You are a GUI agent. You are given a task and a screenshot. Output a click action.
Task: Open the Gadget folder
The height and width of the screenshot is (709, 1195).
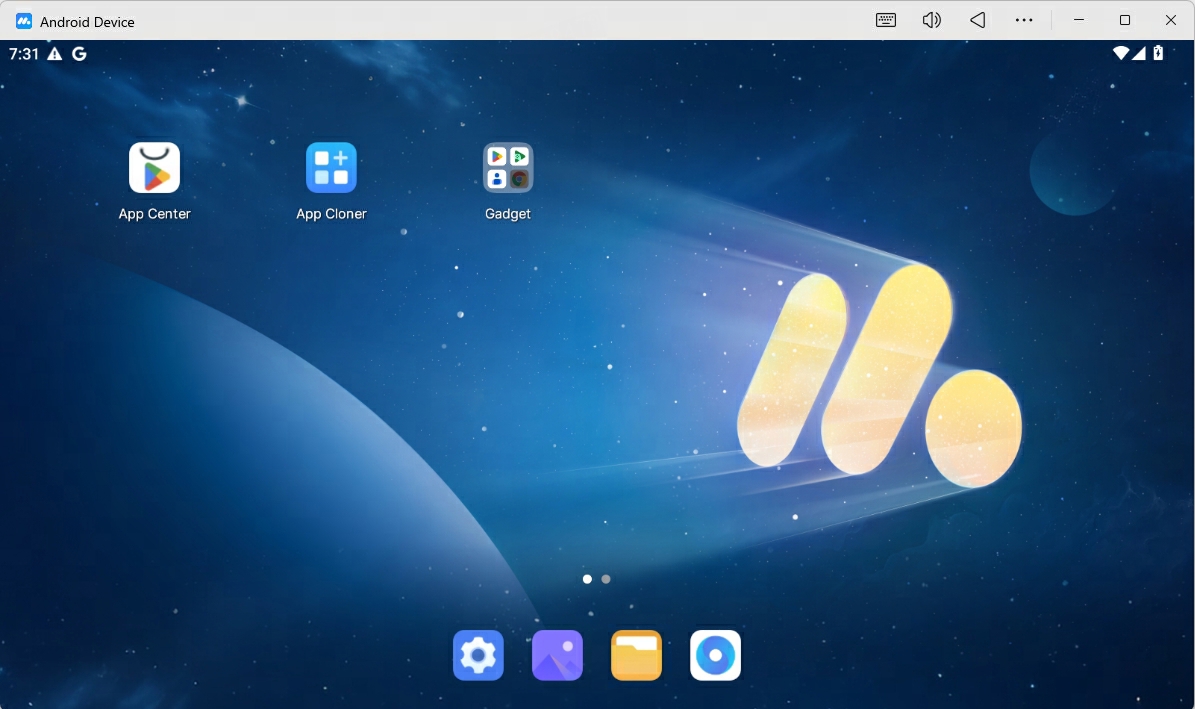click(x=508, y=168)
